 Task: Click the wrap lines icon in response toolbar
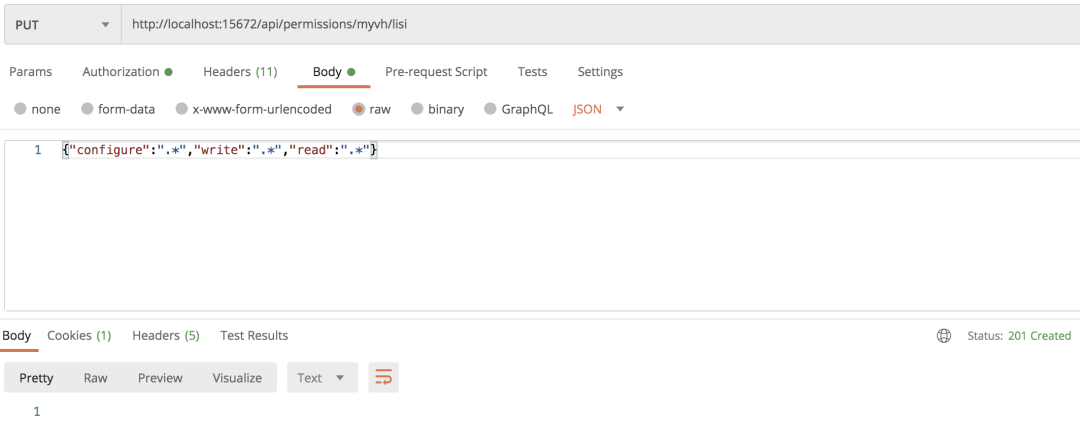click(384, 378)
